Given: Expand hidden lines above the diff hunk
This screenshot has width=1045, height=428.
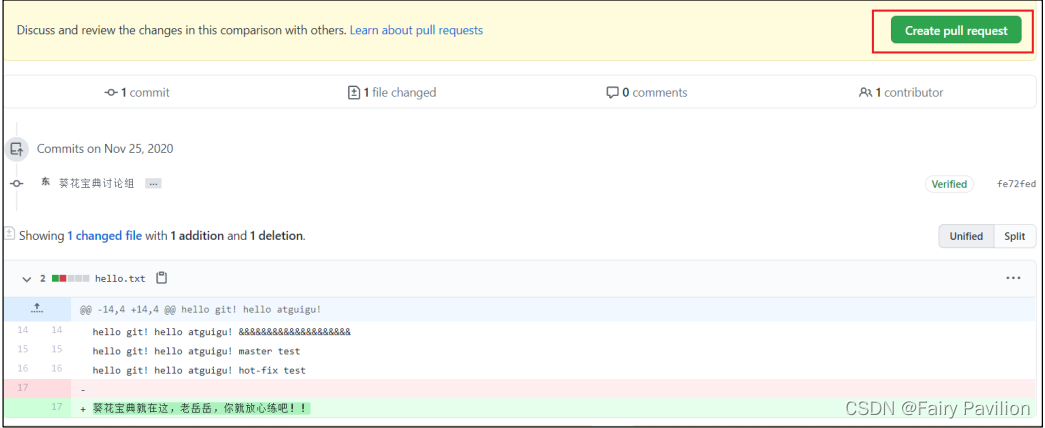Looking at the screenshot, I should coord(37,309).
